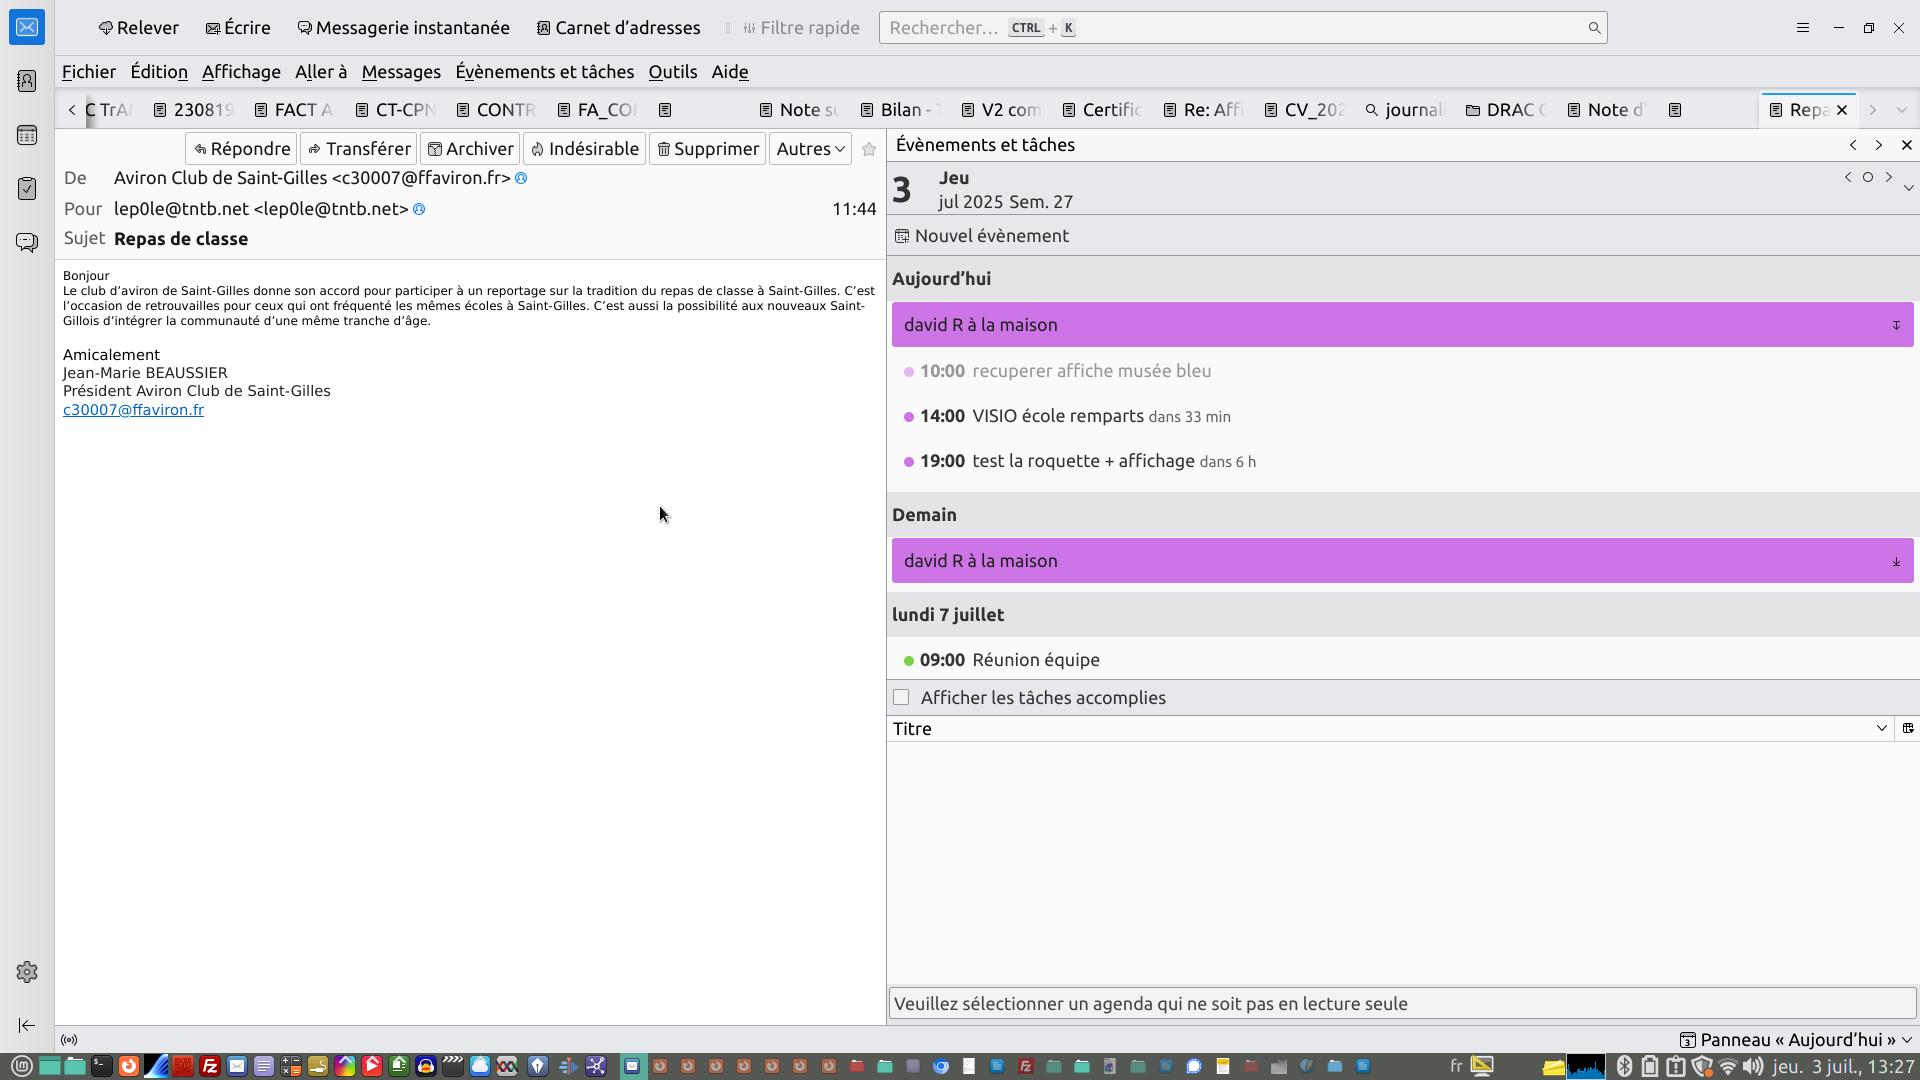The image size is (1920, 1080).
Task: Enable Afficher les tâches accomplies checkbox
Action: point(902,698)
